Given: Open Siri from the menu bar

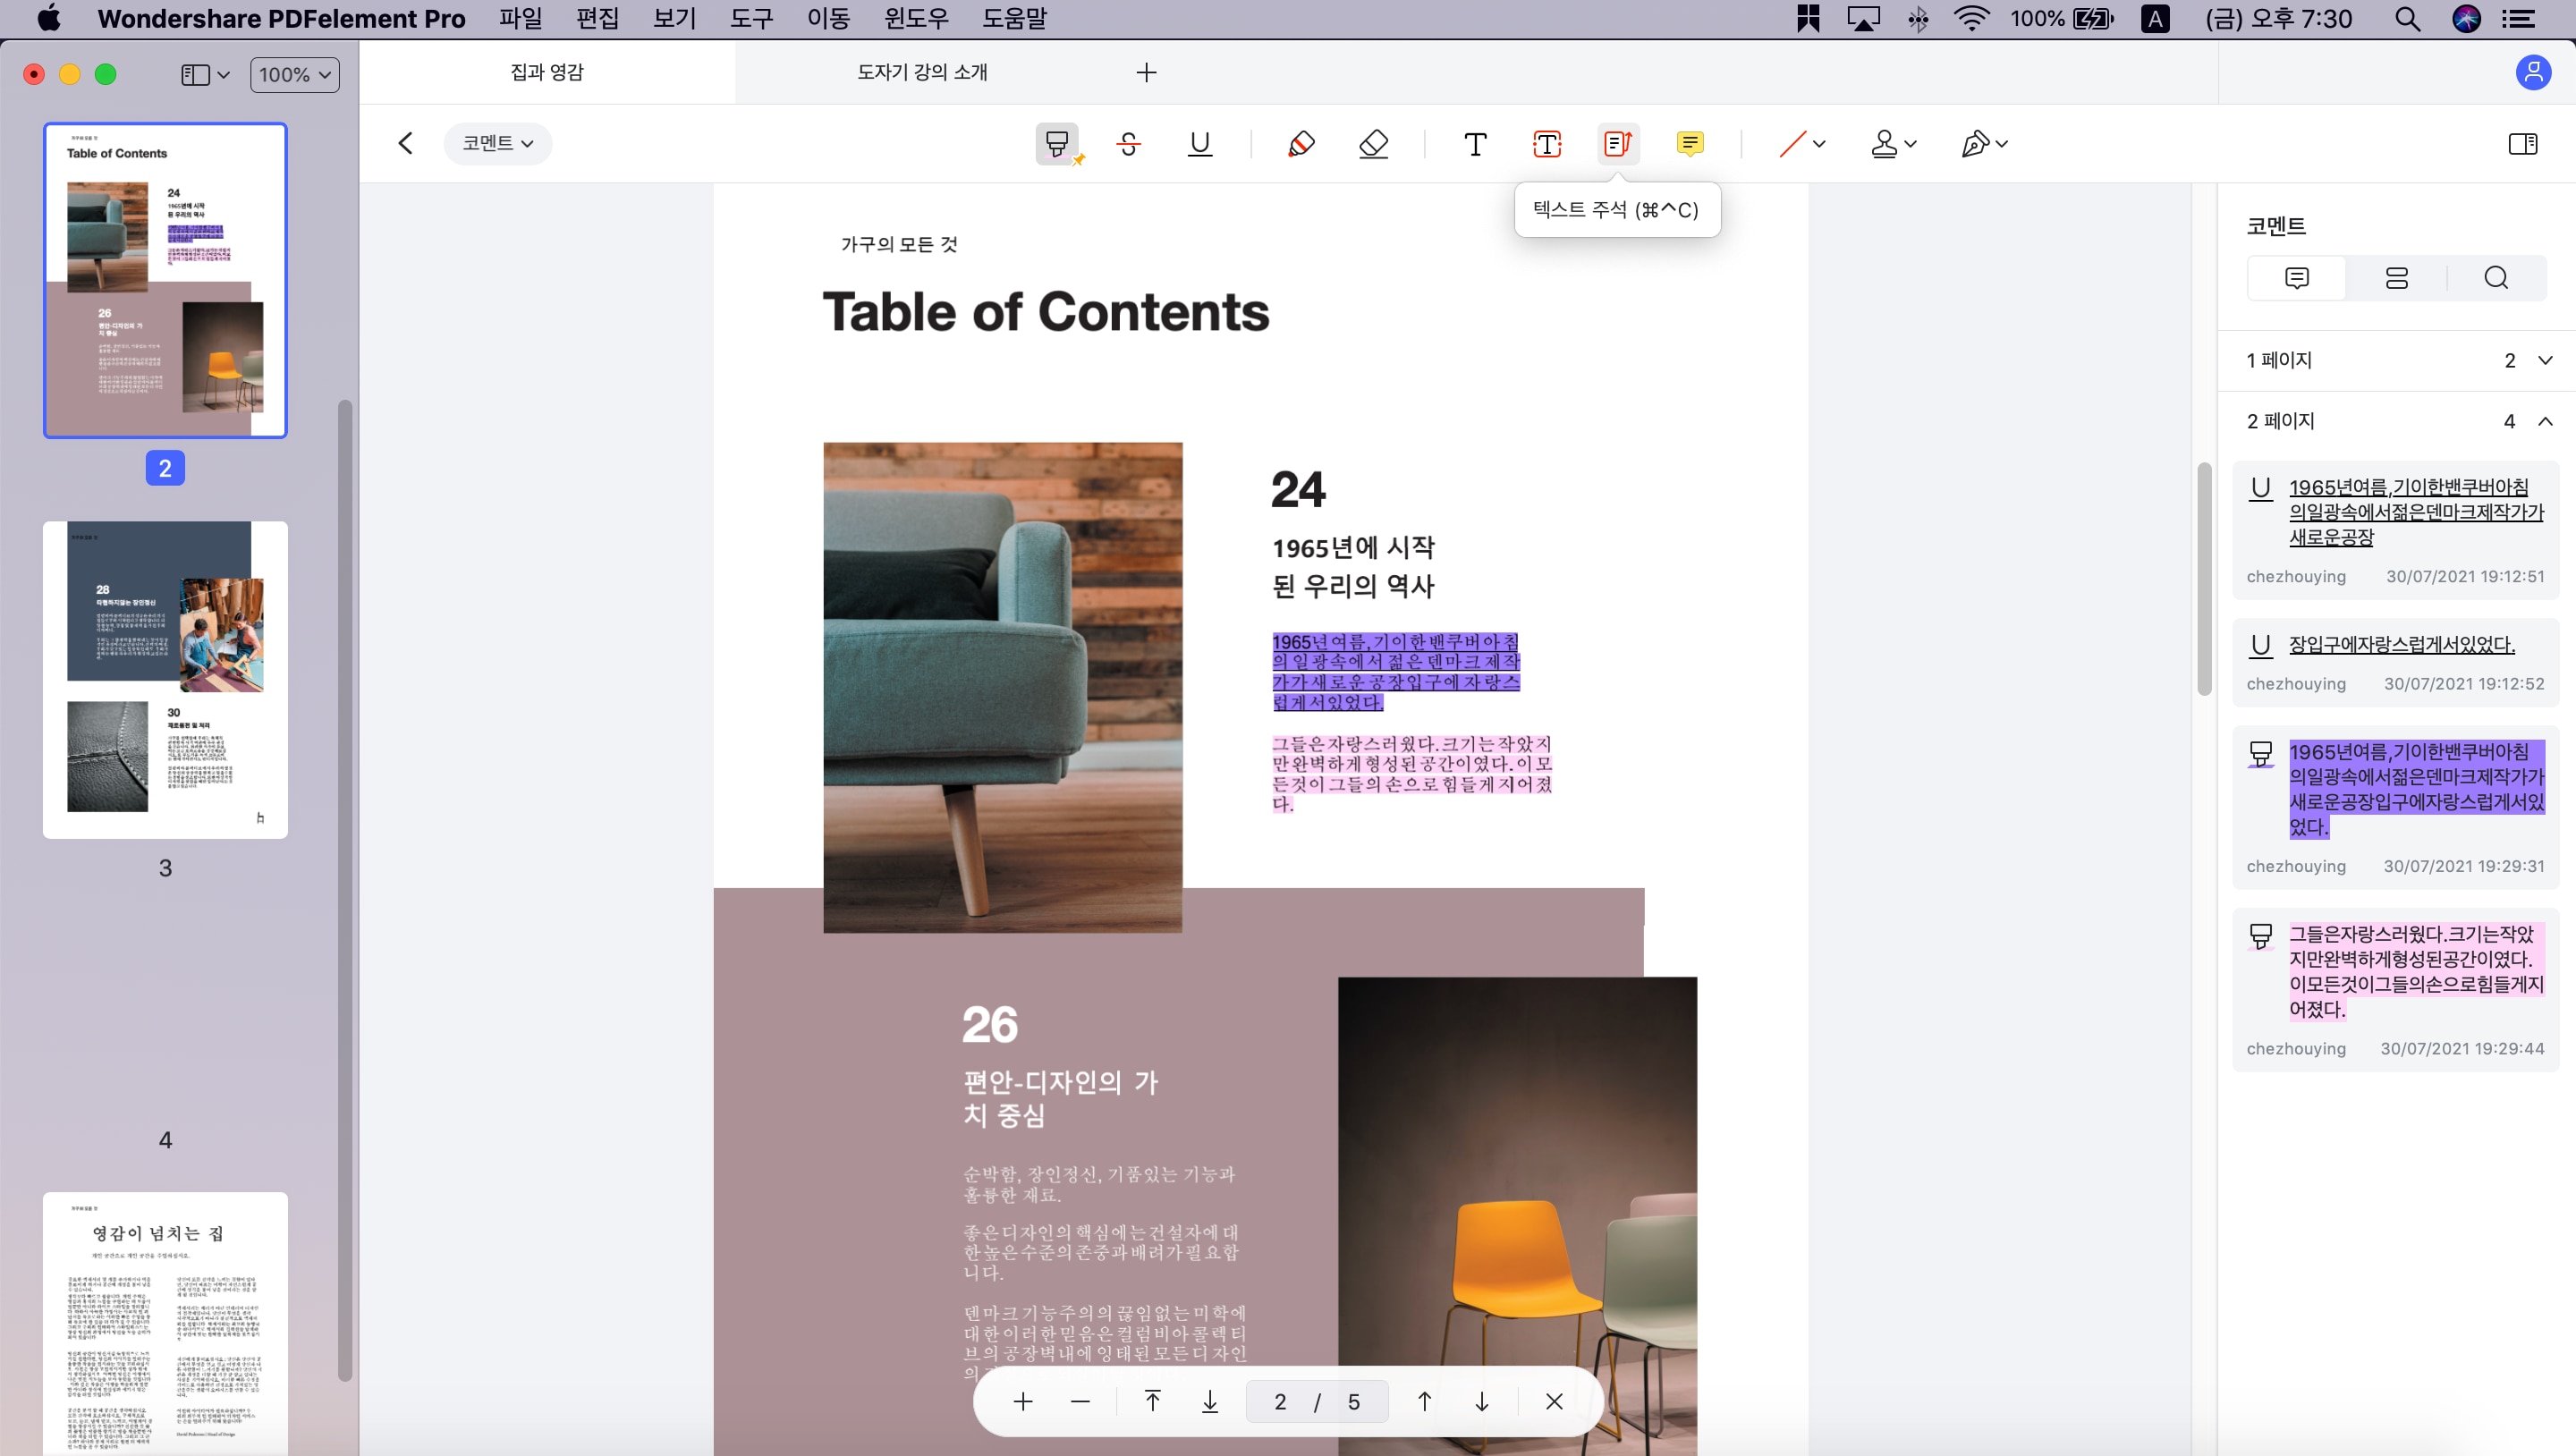Looking at the screenshot, I should 2466,19.
